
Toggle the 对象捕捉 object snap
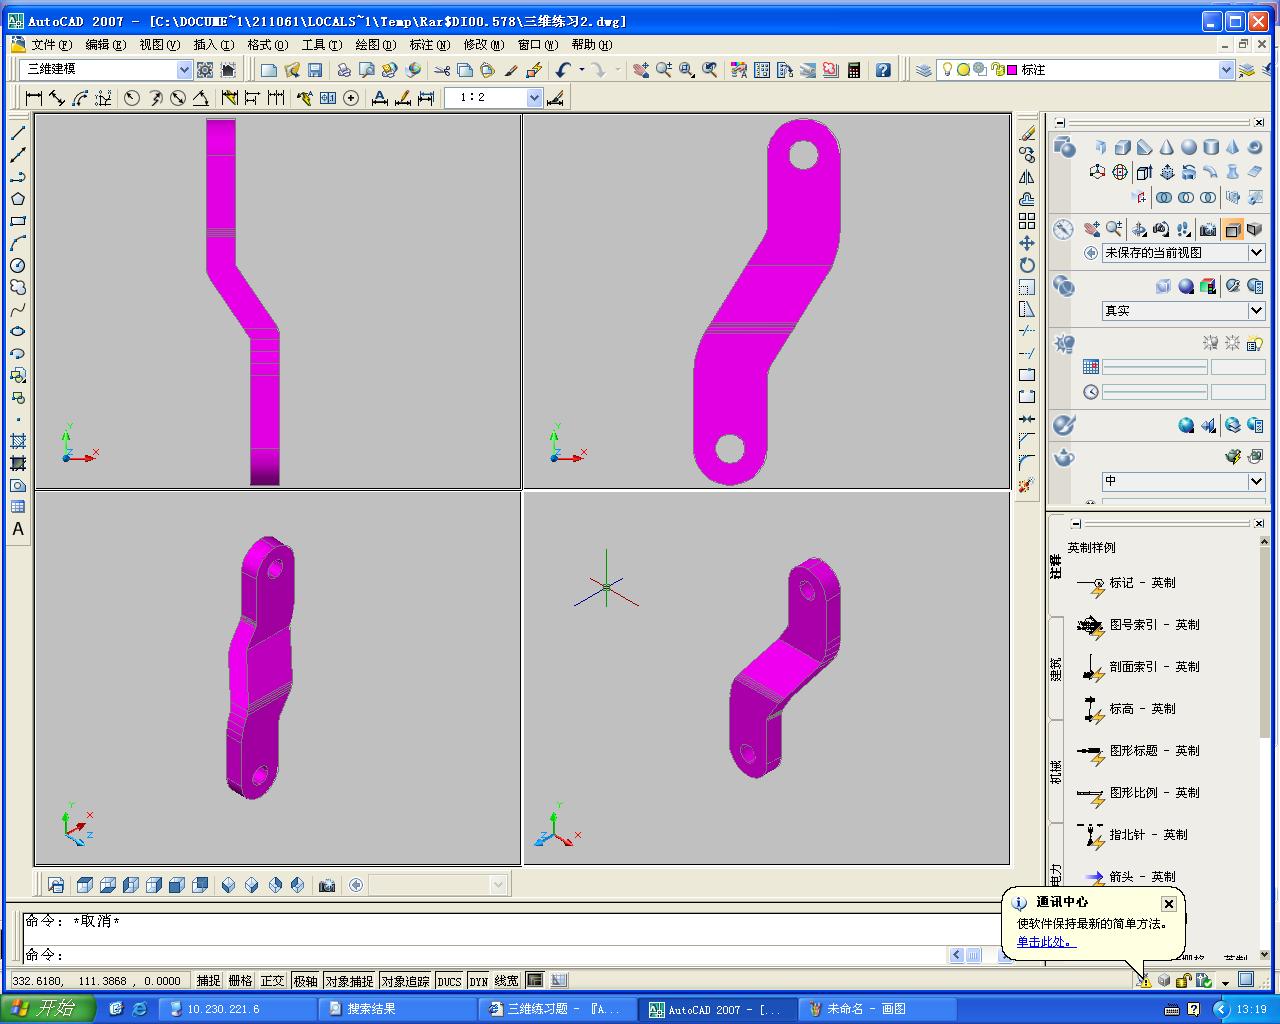(x=349, y=981)
